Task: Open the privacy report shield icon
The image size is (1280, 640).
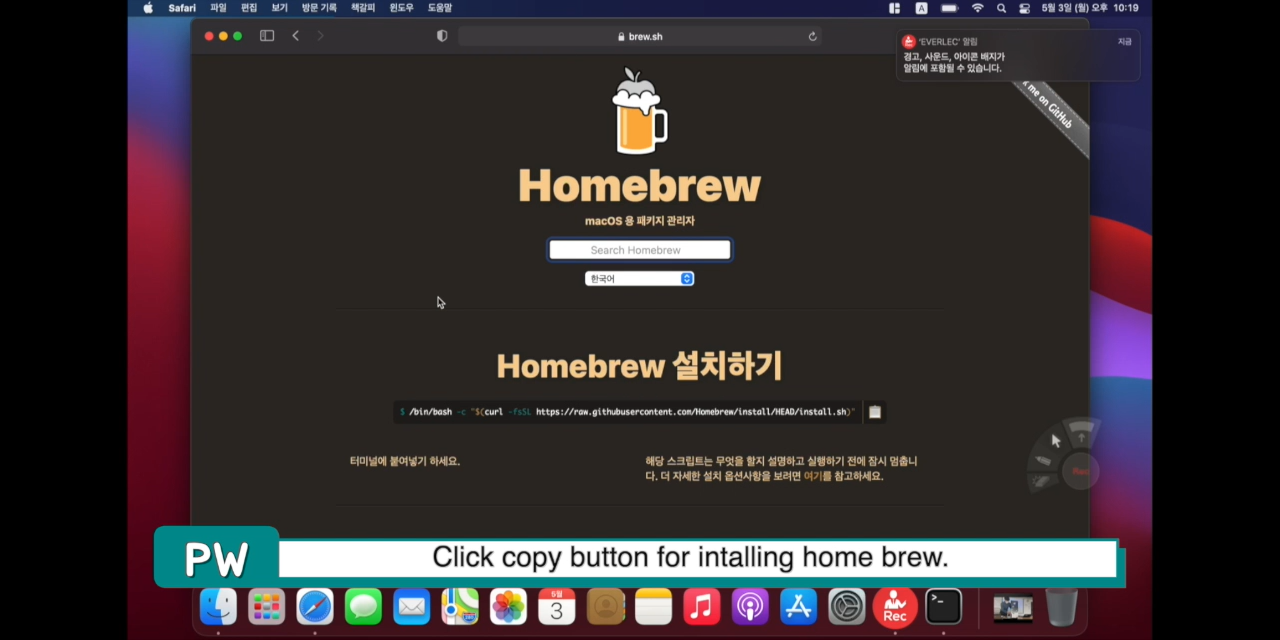Action: (442, 36)
